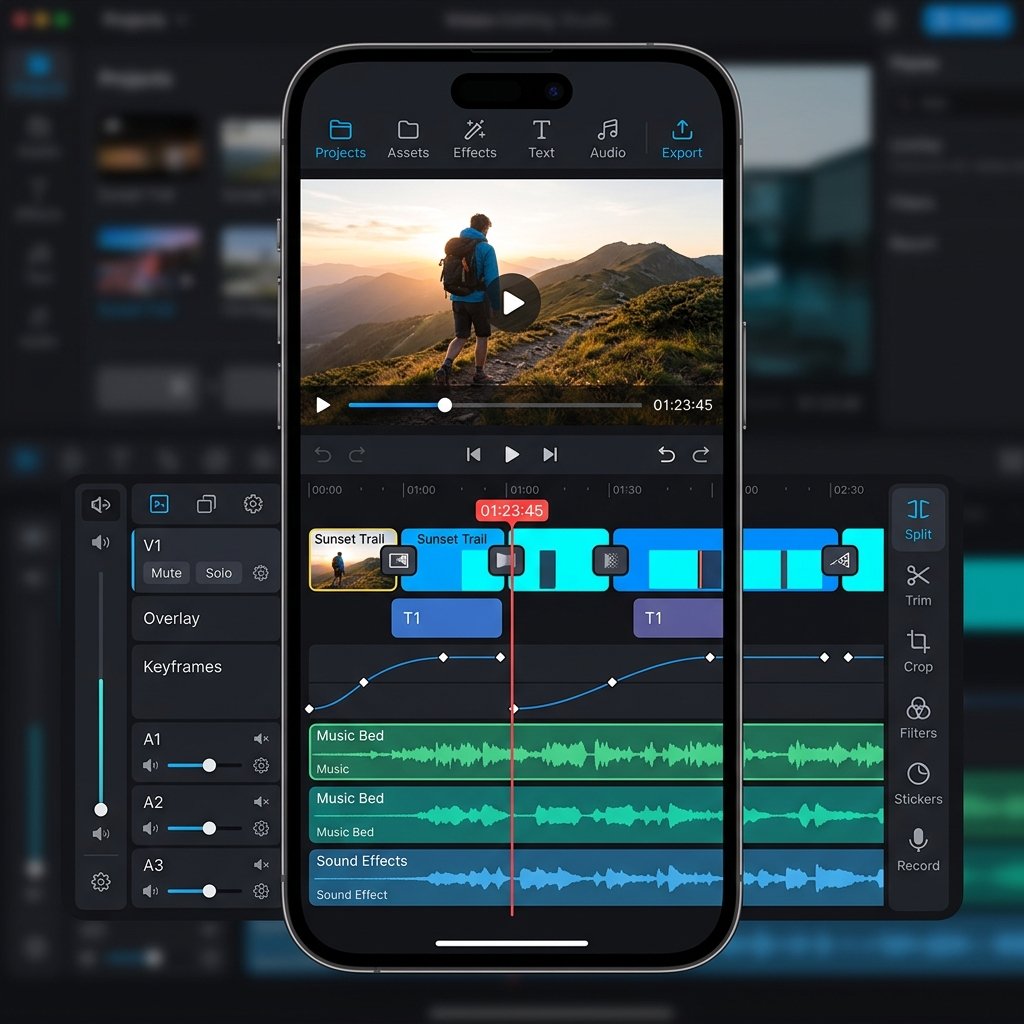Click transport play button under preview
Screen dimensions: 1024x1024
pyautogui.click(x=512, y=455)
